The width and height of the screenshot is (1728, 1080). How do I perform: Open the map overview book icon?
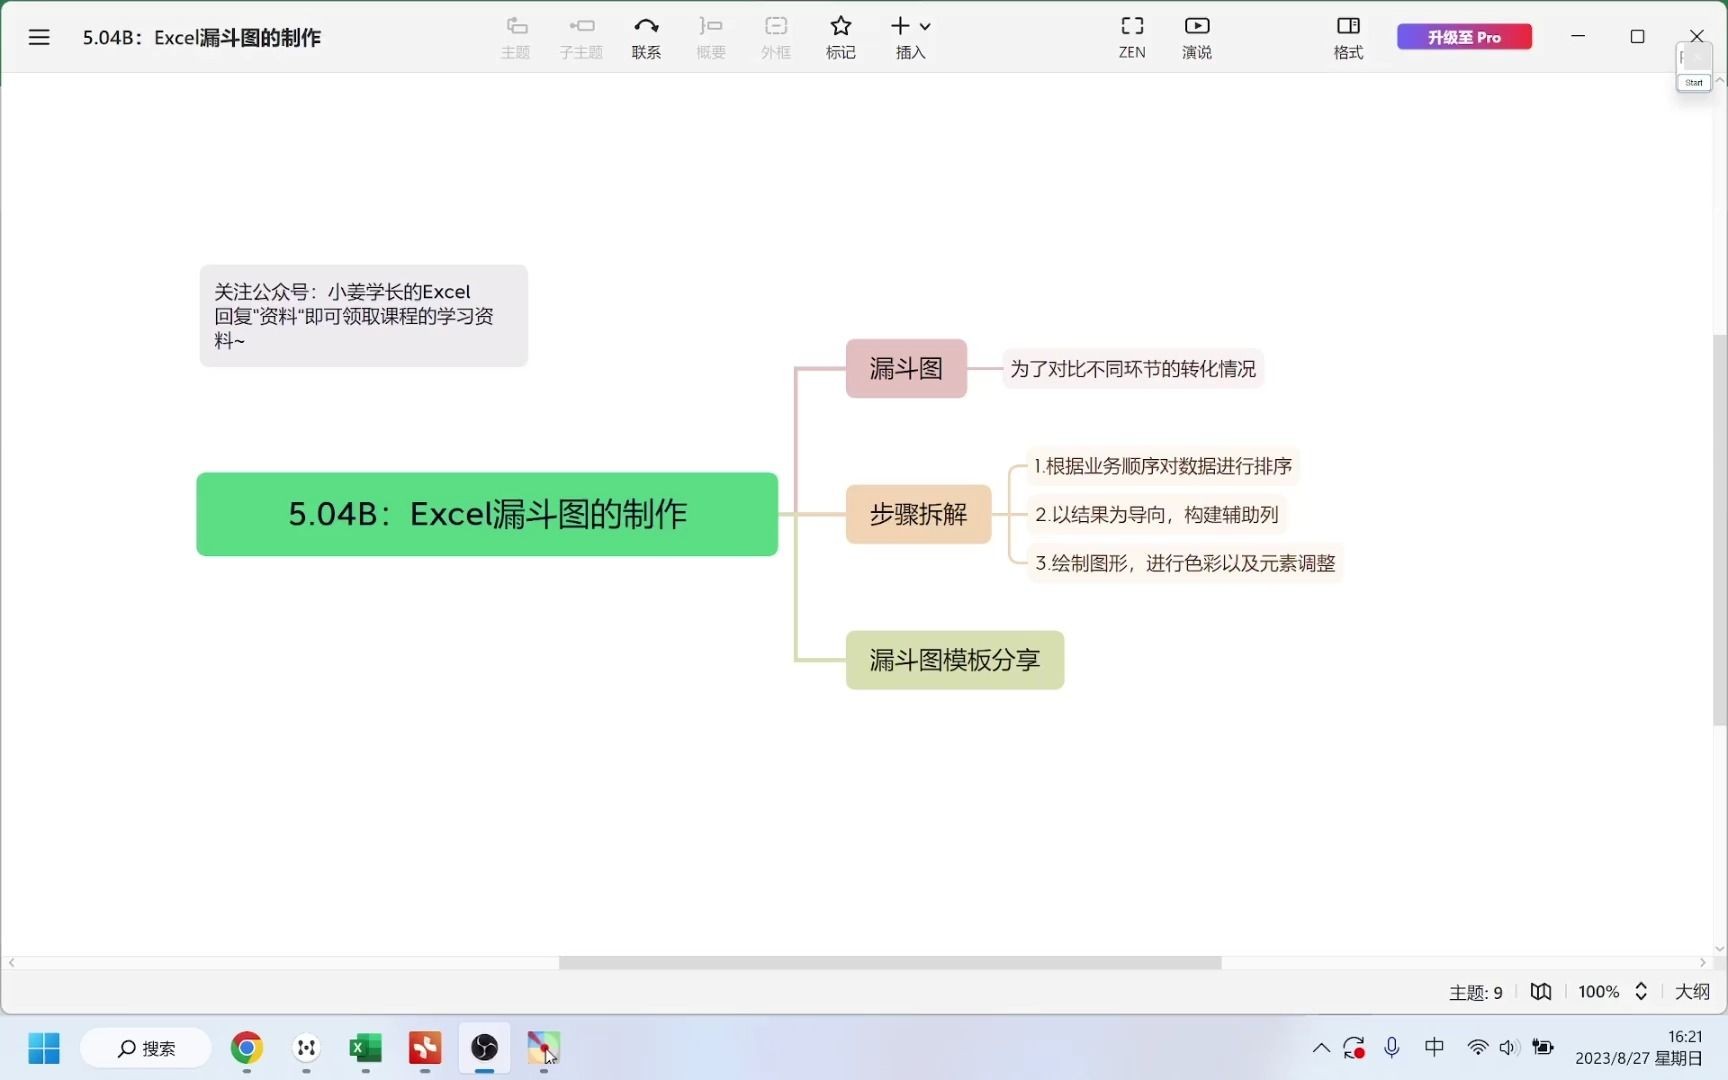click(1541, 992)
